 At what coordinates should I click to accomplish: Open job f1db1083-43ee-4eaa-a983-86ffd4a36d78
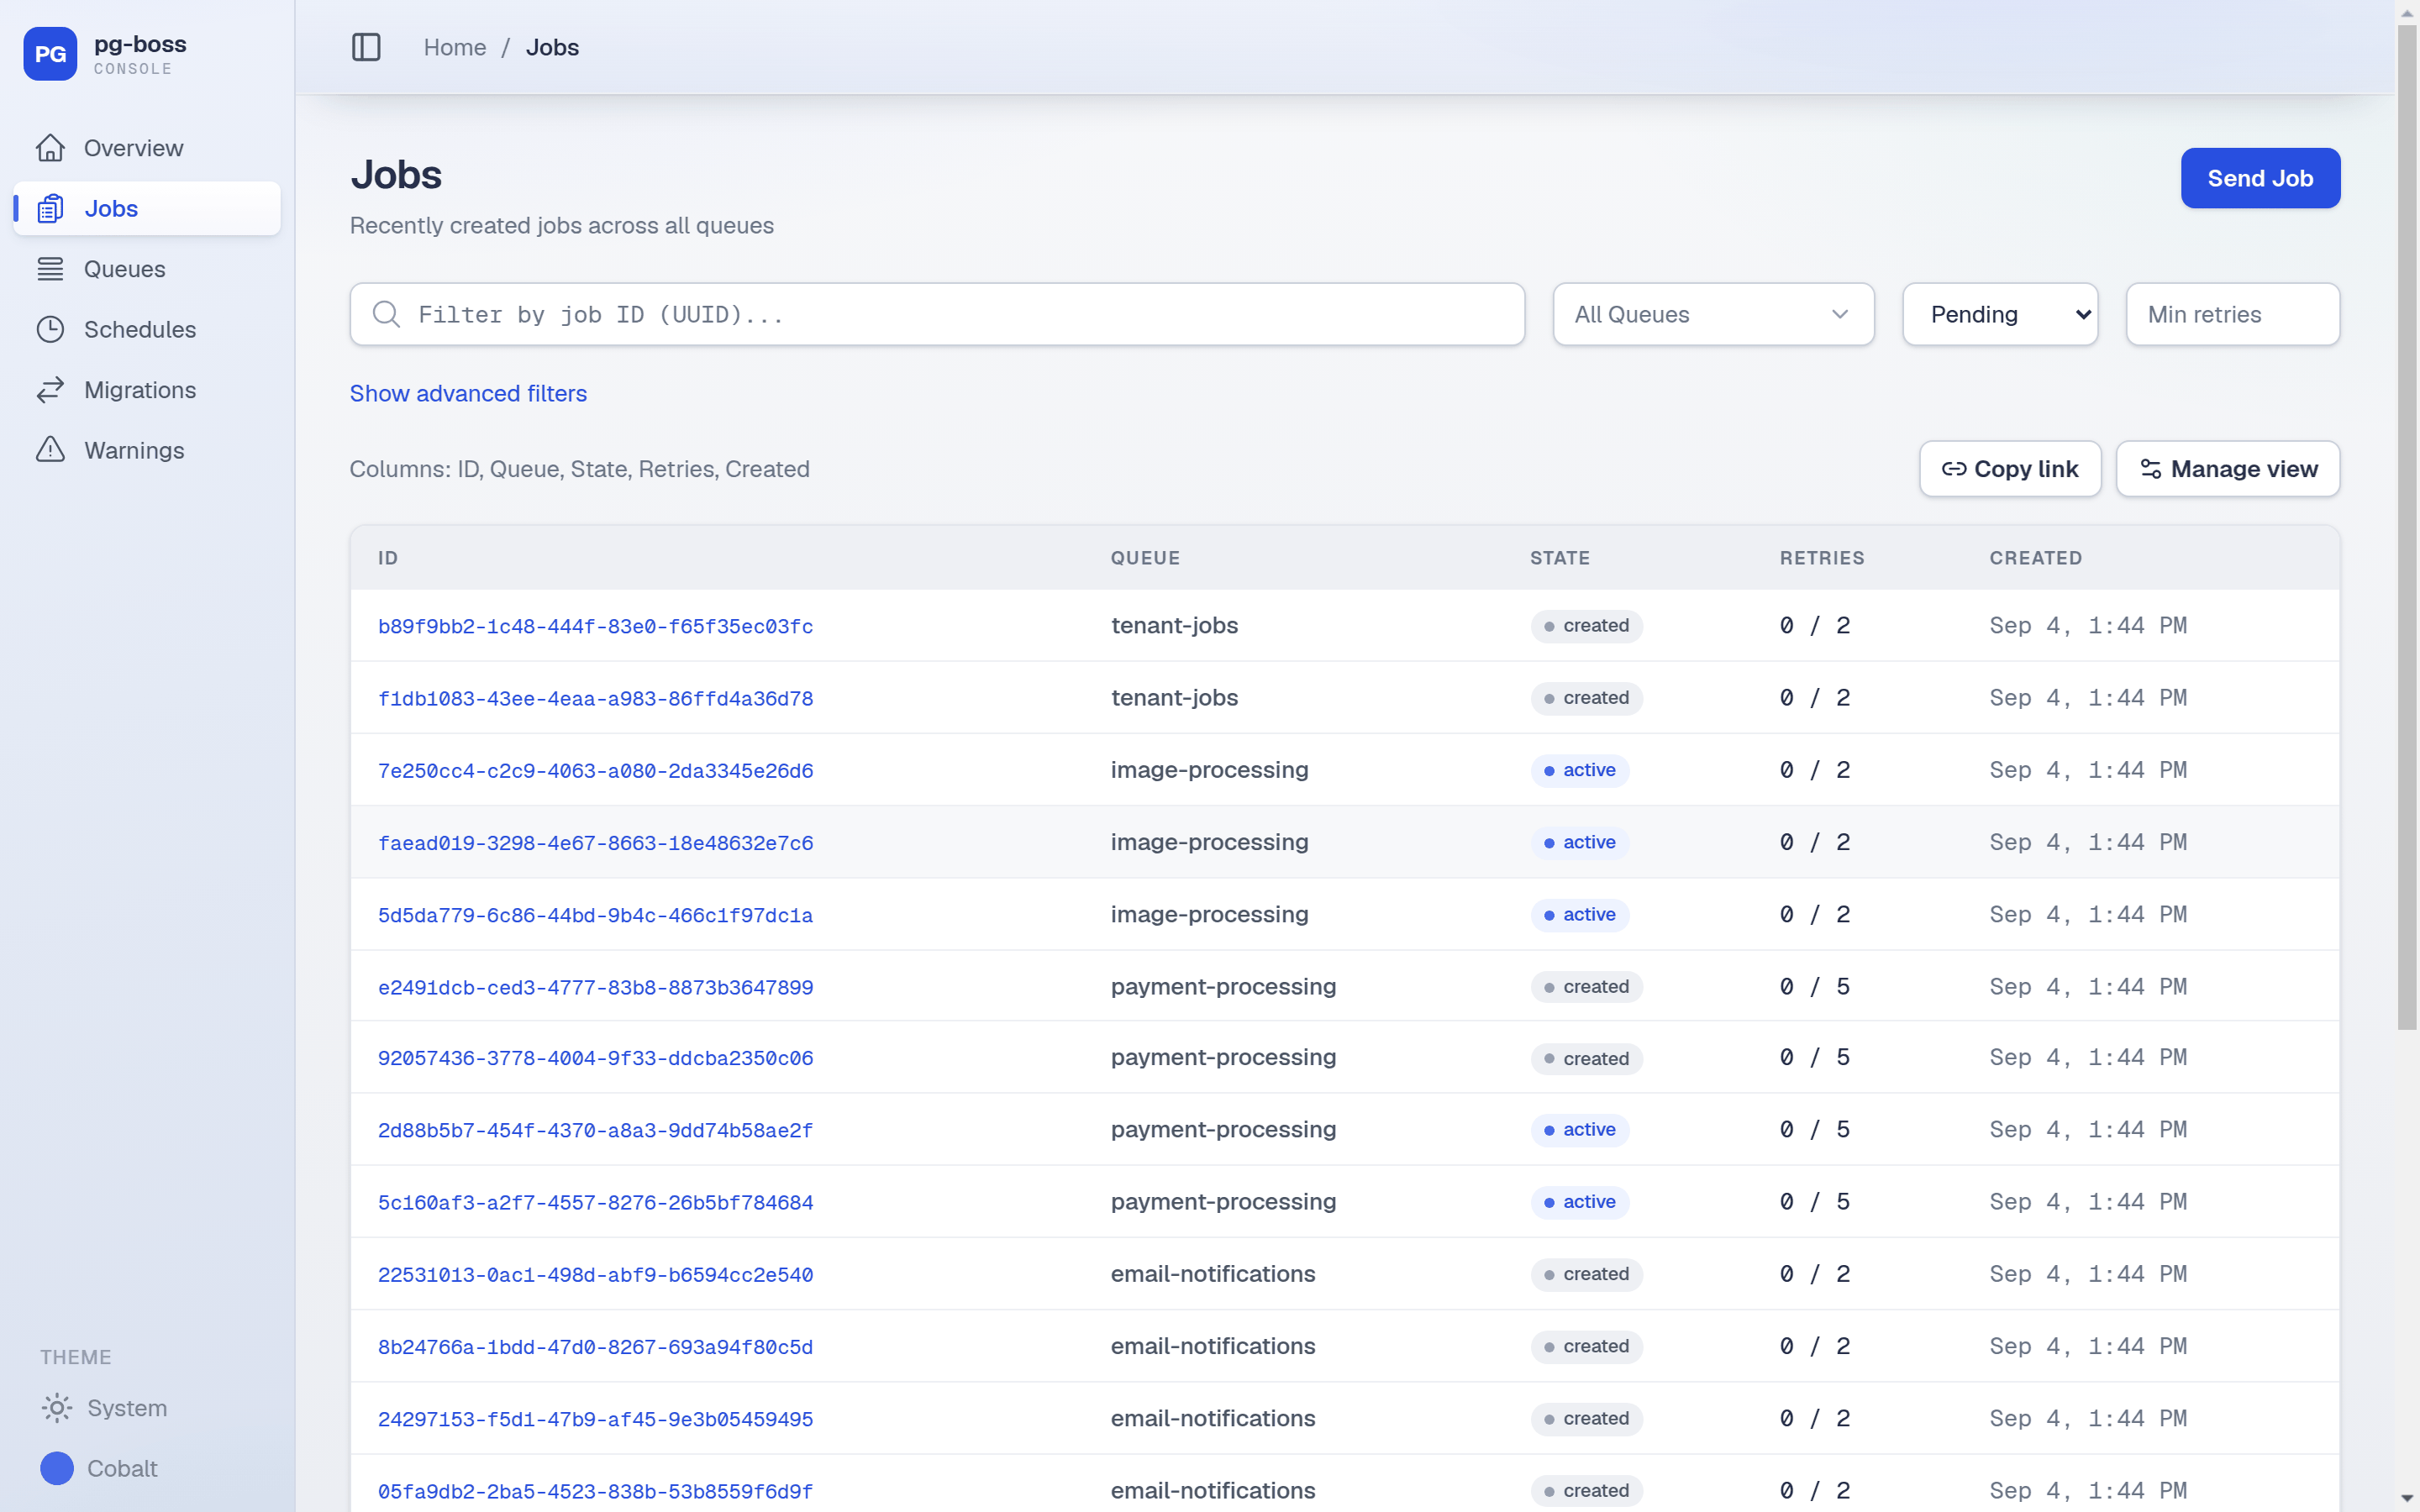pos(595,698)
